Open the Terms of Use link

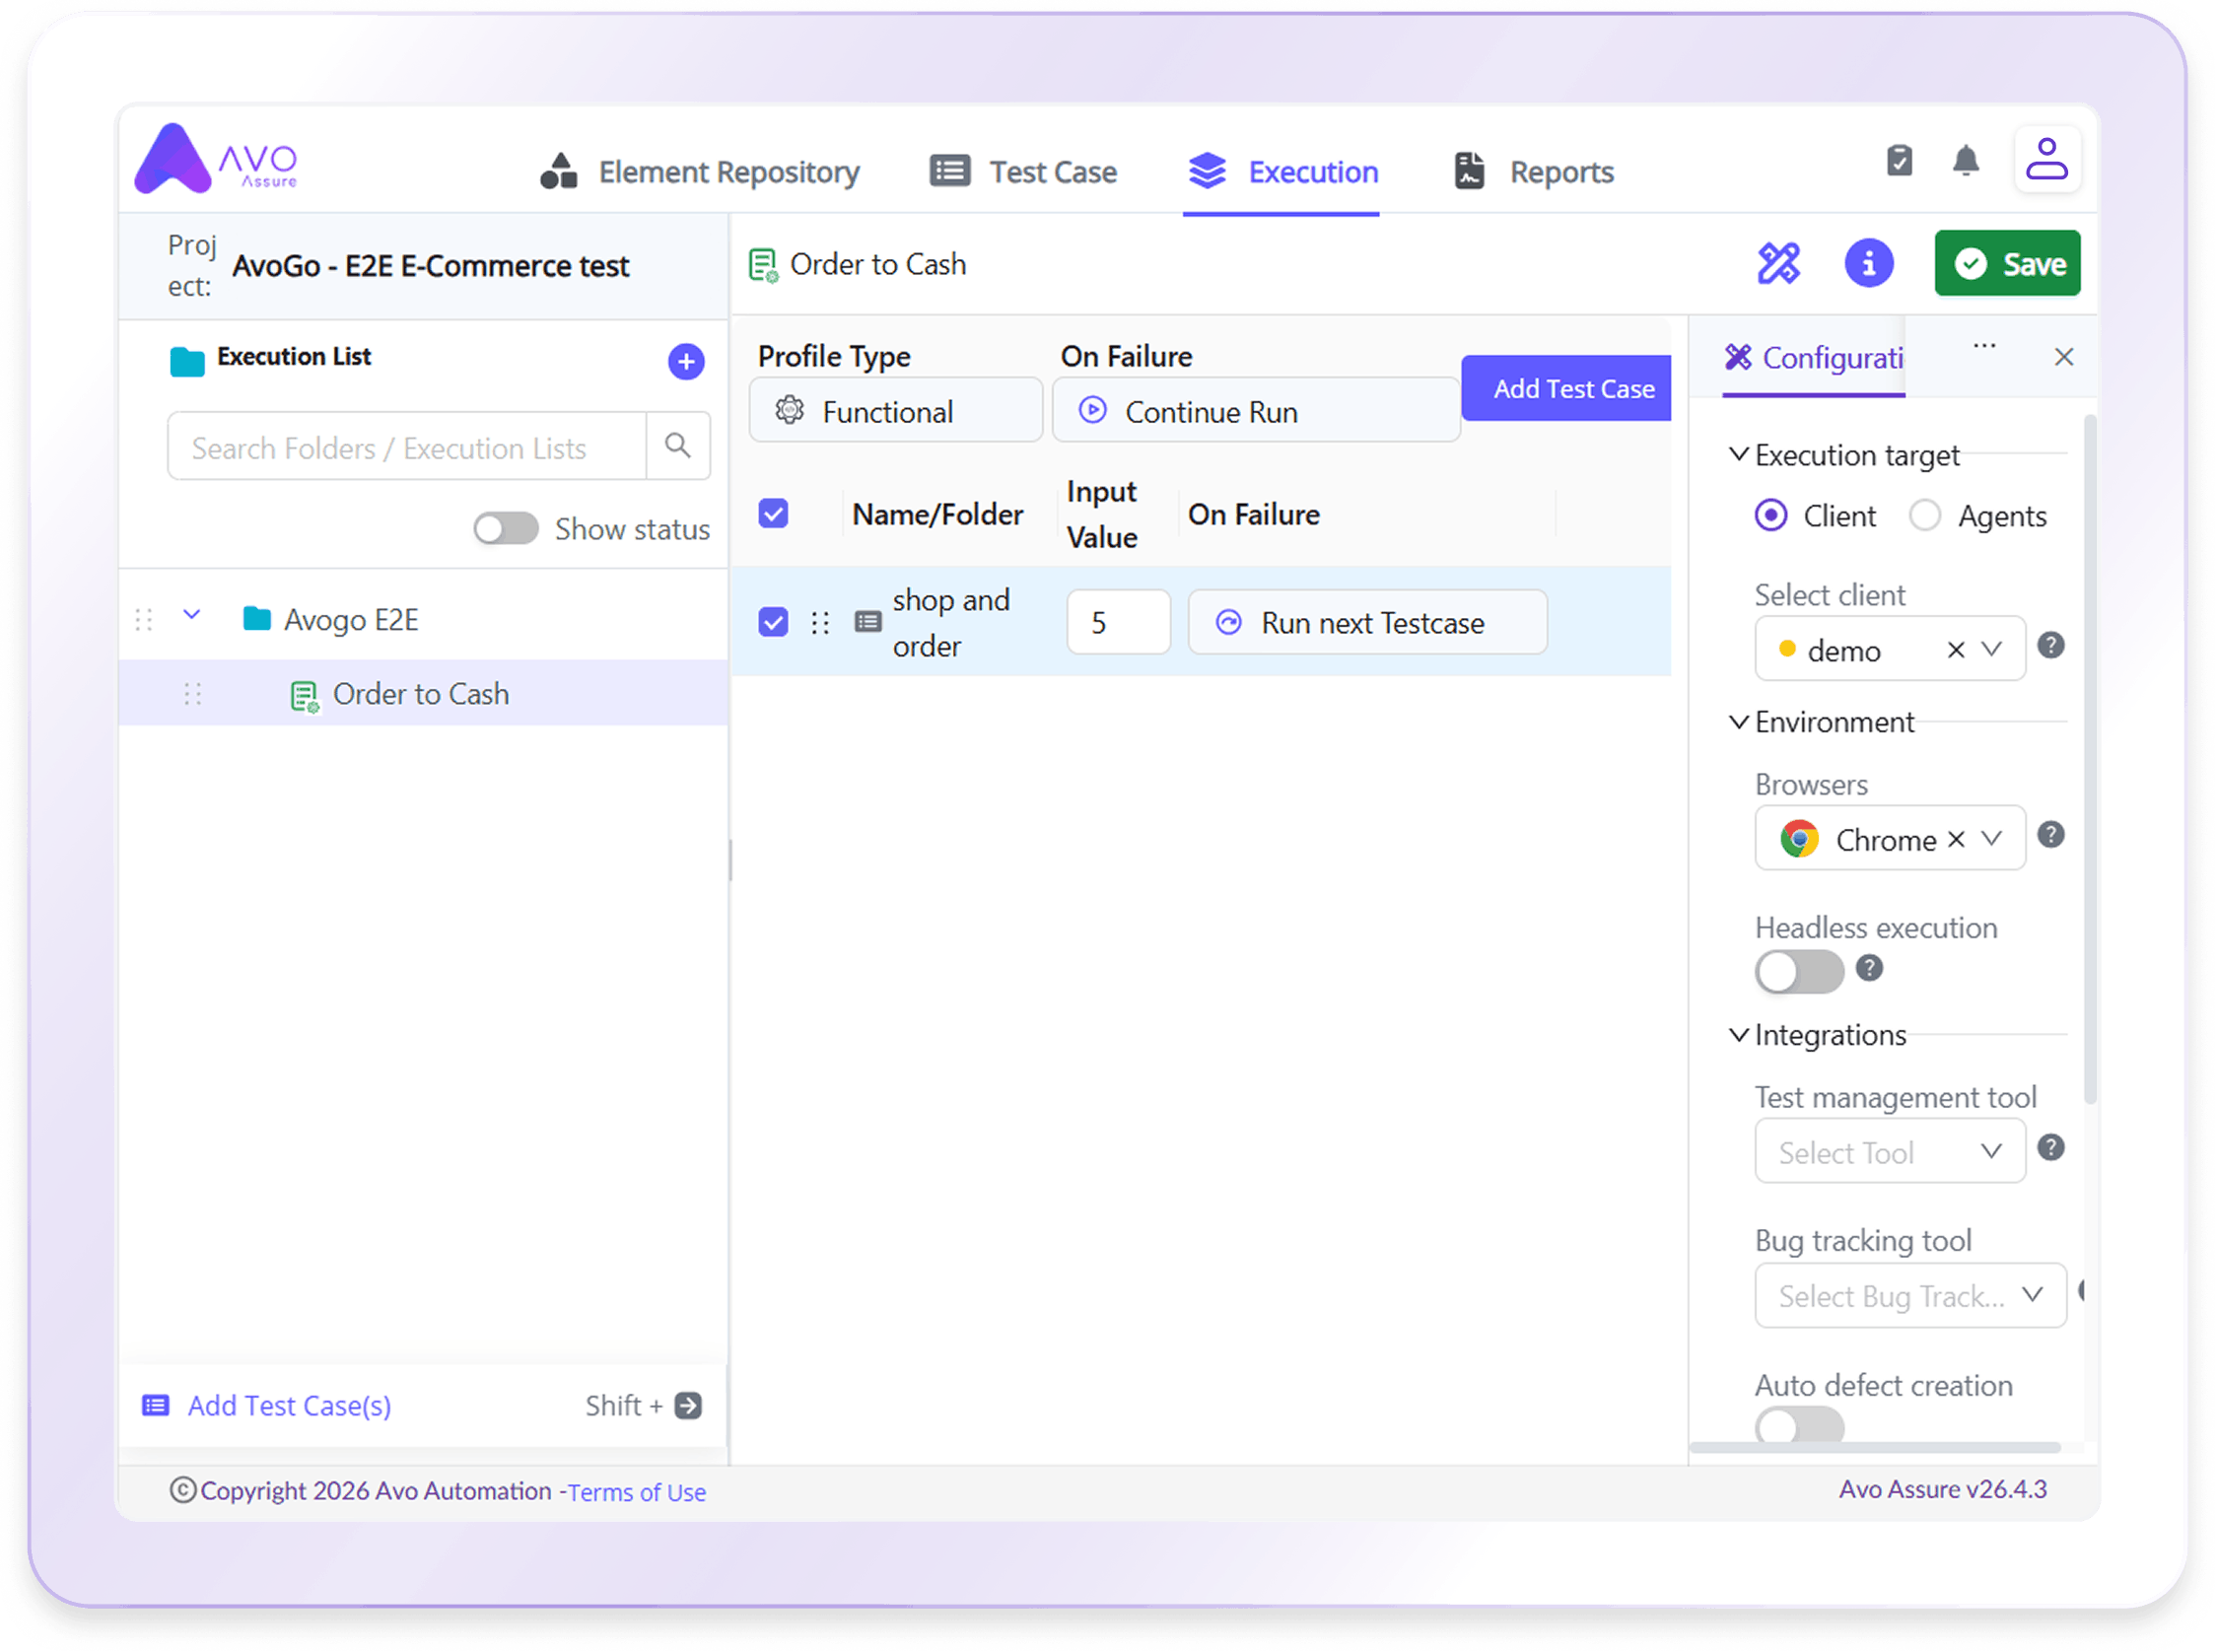click(637, 1492)
